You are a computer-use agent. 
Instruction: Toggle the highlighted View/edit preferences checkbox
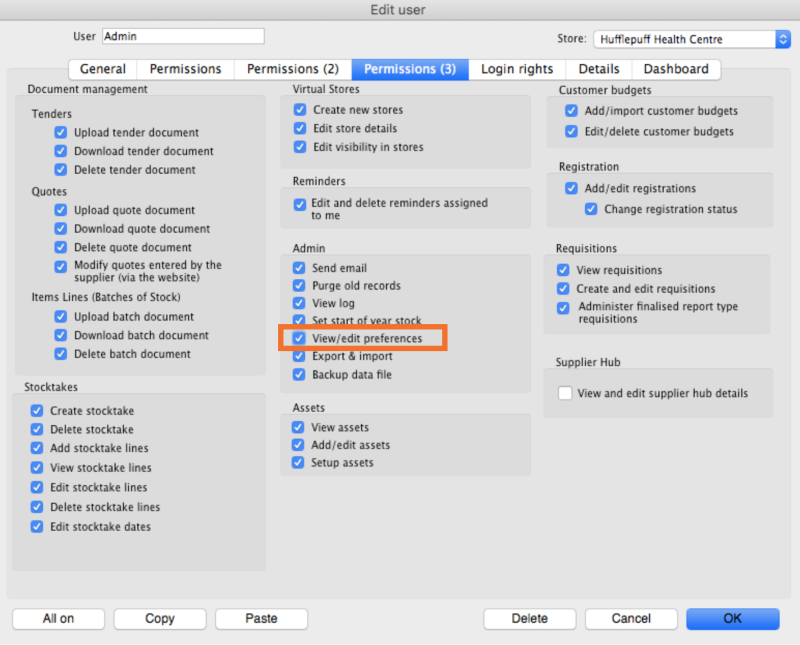pyautogui.click(x=299, y=338)
